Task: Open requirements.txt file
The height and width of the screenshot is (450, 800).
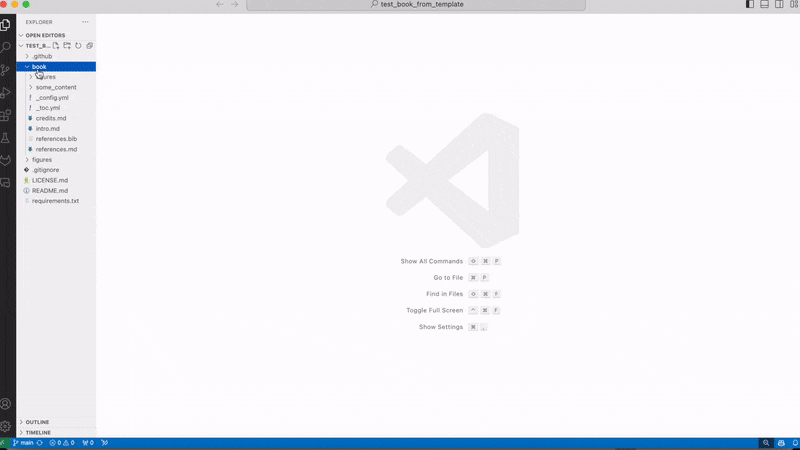Action: coord(56,201)
